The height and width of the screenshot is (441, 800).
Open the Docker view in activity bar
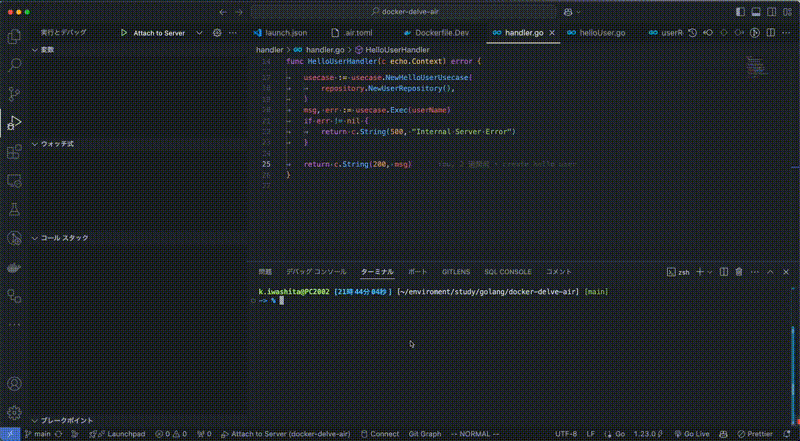tap(14, 268)
